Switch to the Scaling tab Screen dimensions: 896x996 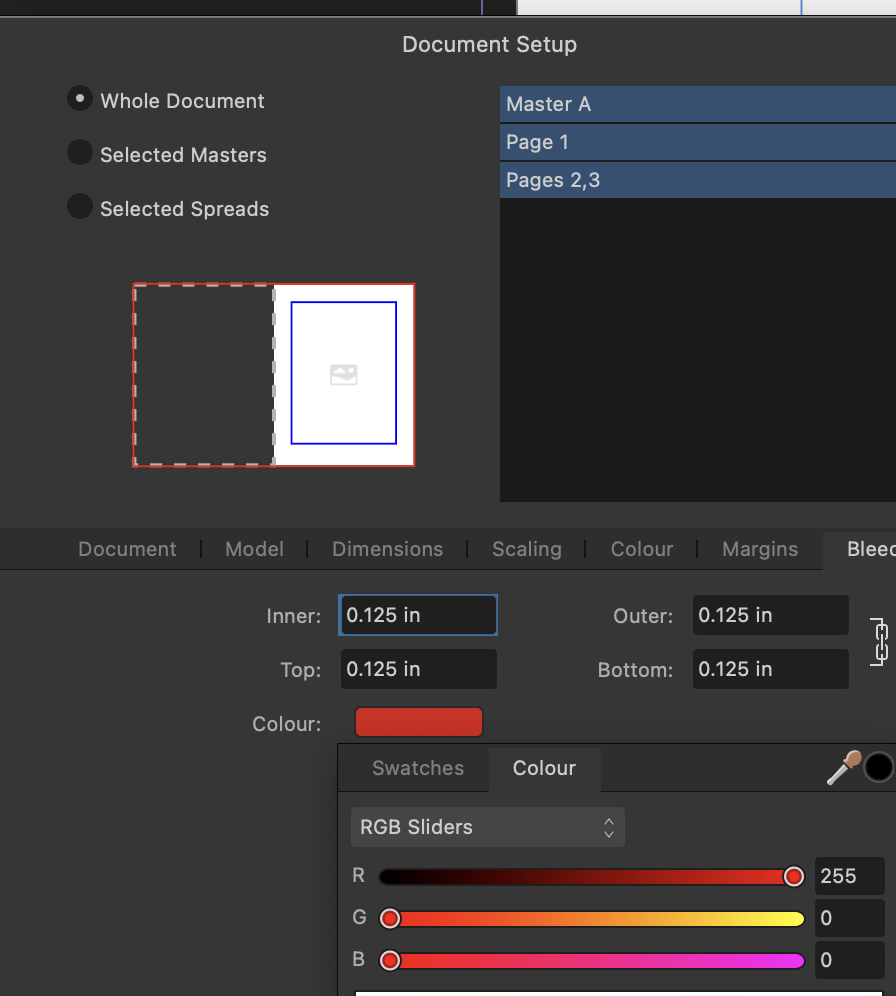(526, 549)
